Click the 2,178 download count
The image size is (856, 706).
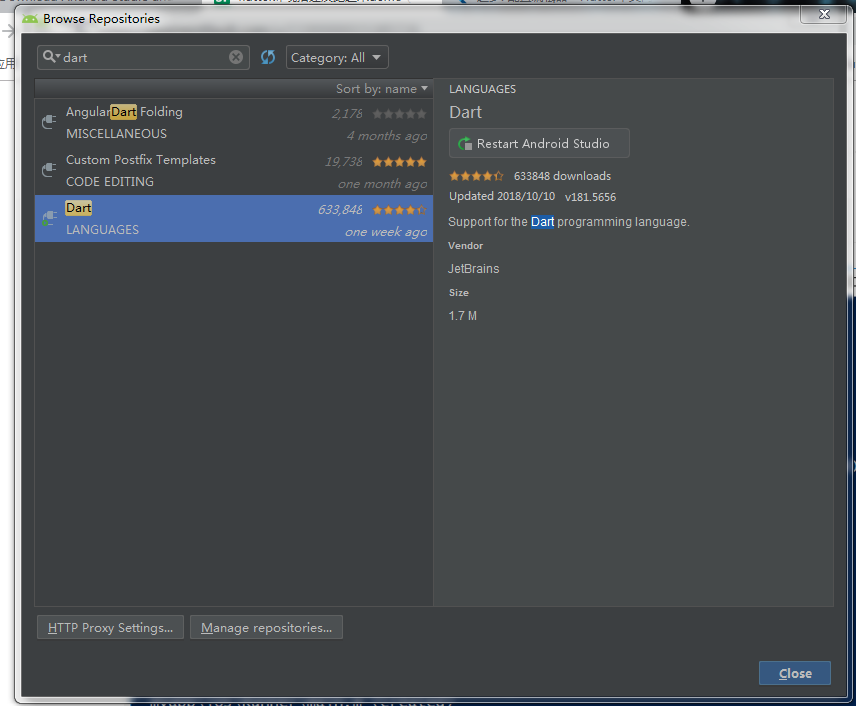point(347,114)
